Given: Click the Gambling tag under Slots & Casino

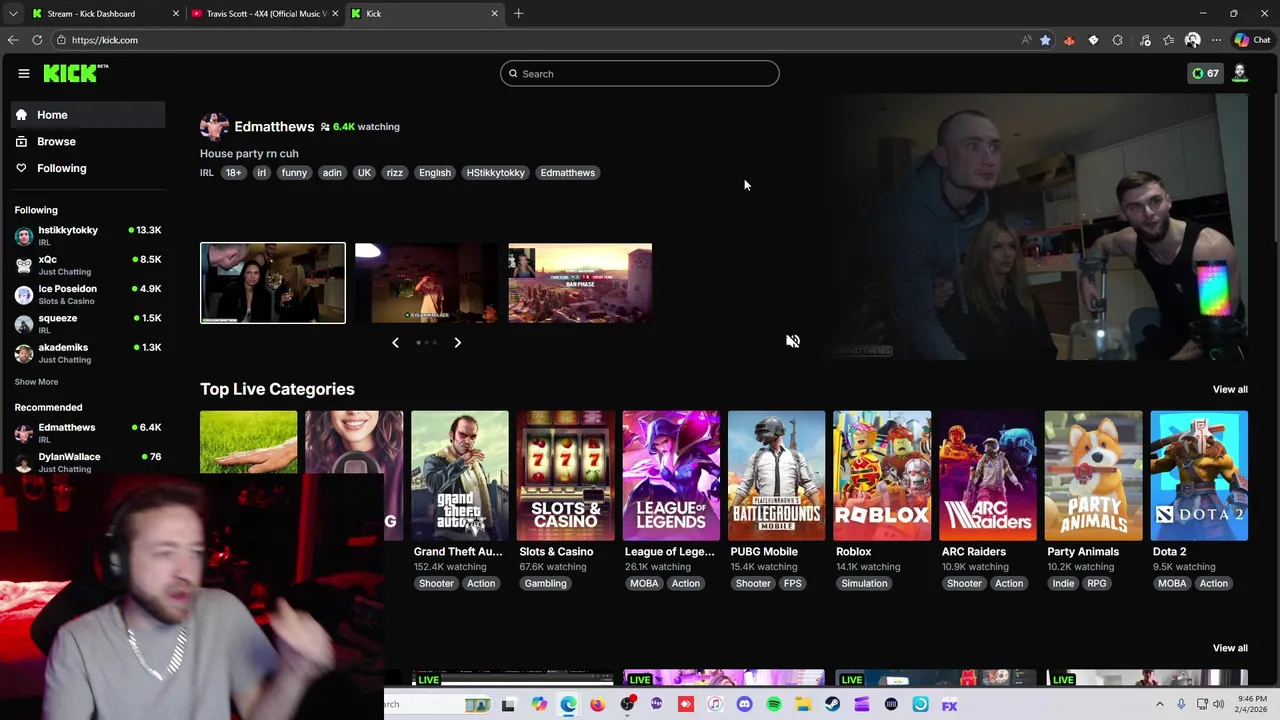Looking at the screenshot, I should 545,583.
